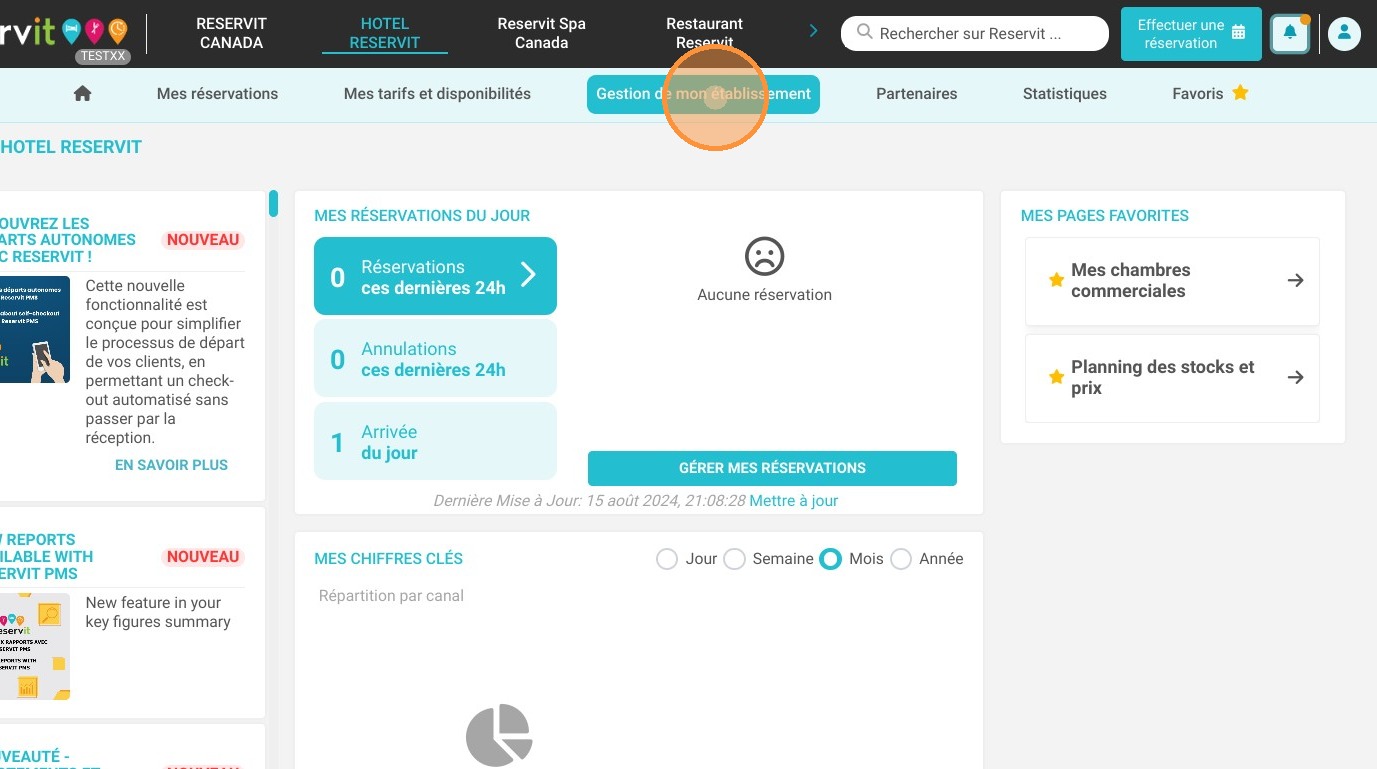Click EN SAVOIR PLUS link
Viewport: 1377px width, 769px height.
tap(171, 465)
